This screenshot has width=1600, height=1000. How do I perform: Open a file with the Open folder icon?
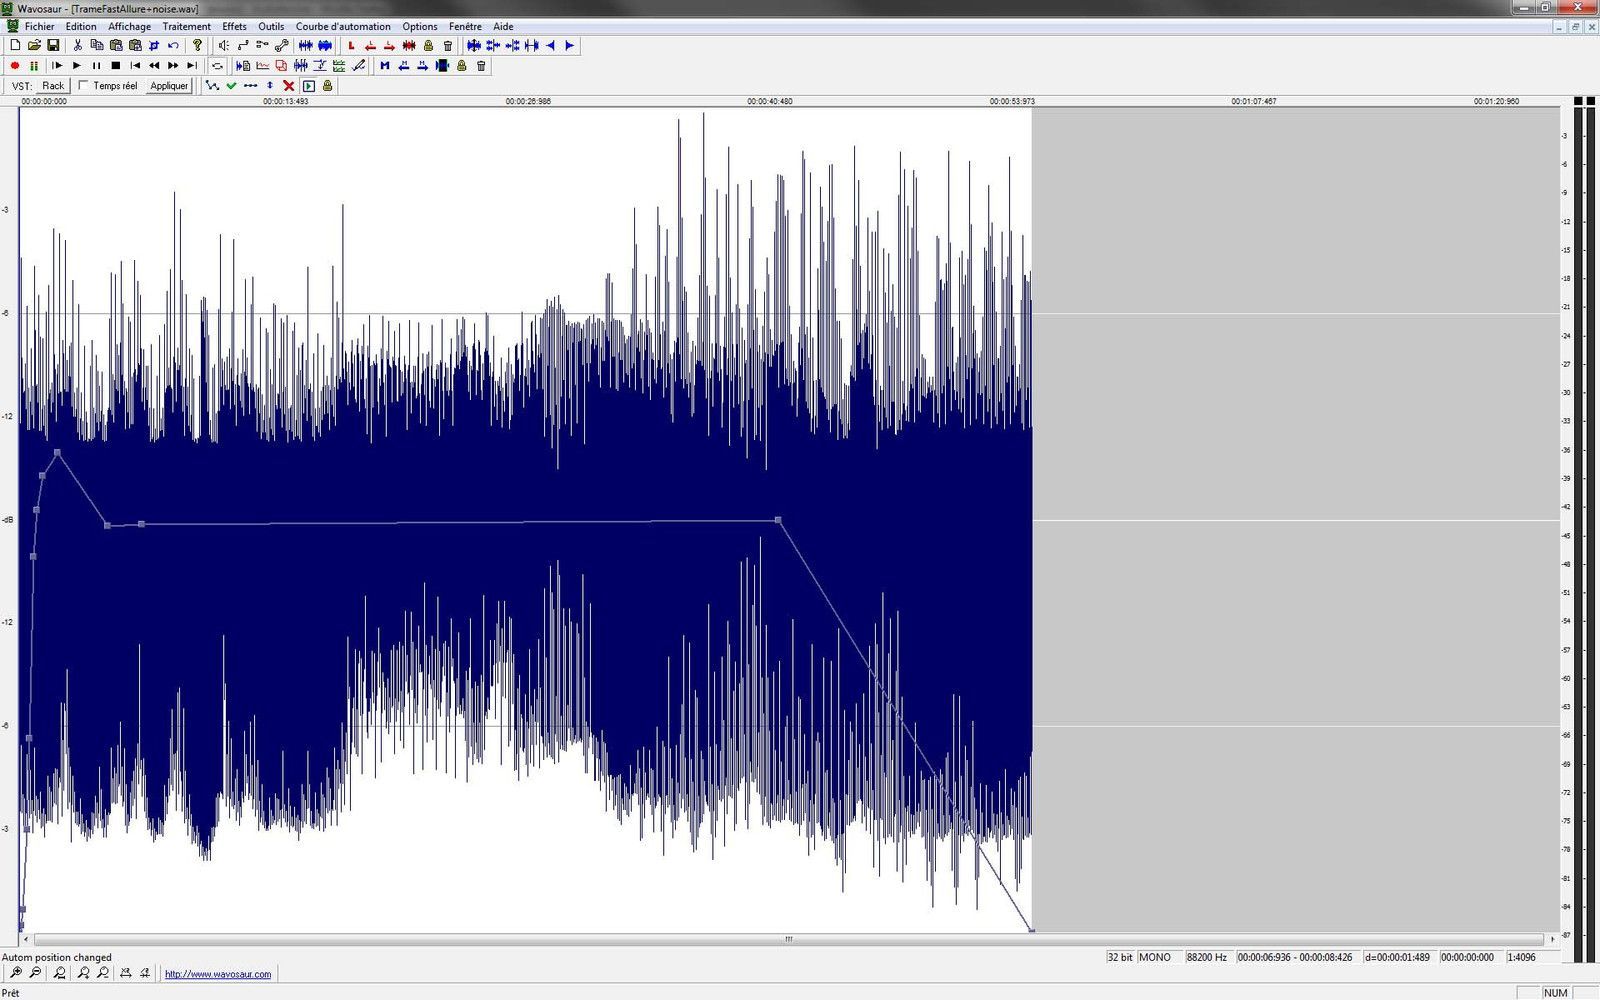click(33, 45)
